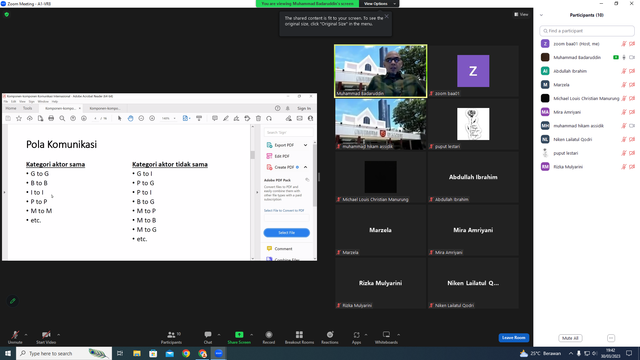640x360 pixels.
Task: Click the Leave Room button
Action: click(513, 338)
